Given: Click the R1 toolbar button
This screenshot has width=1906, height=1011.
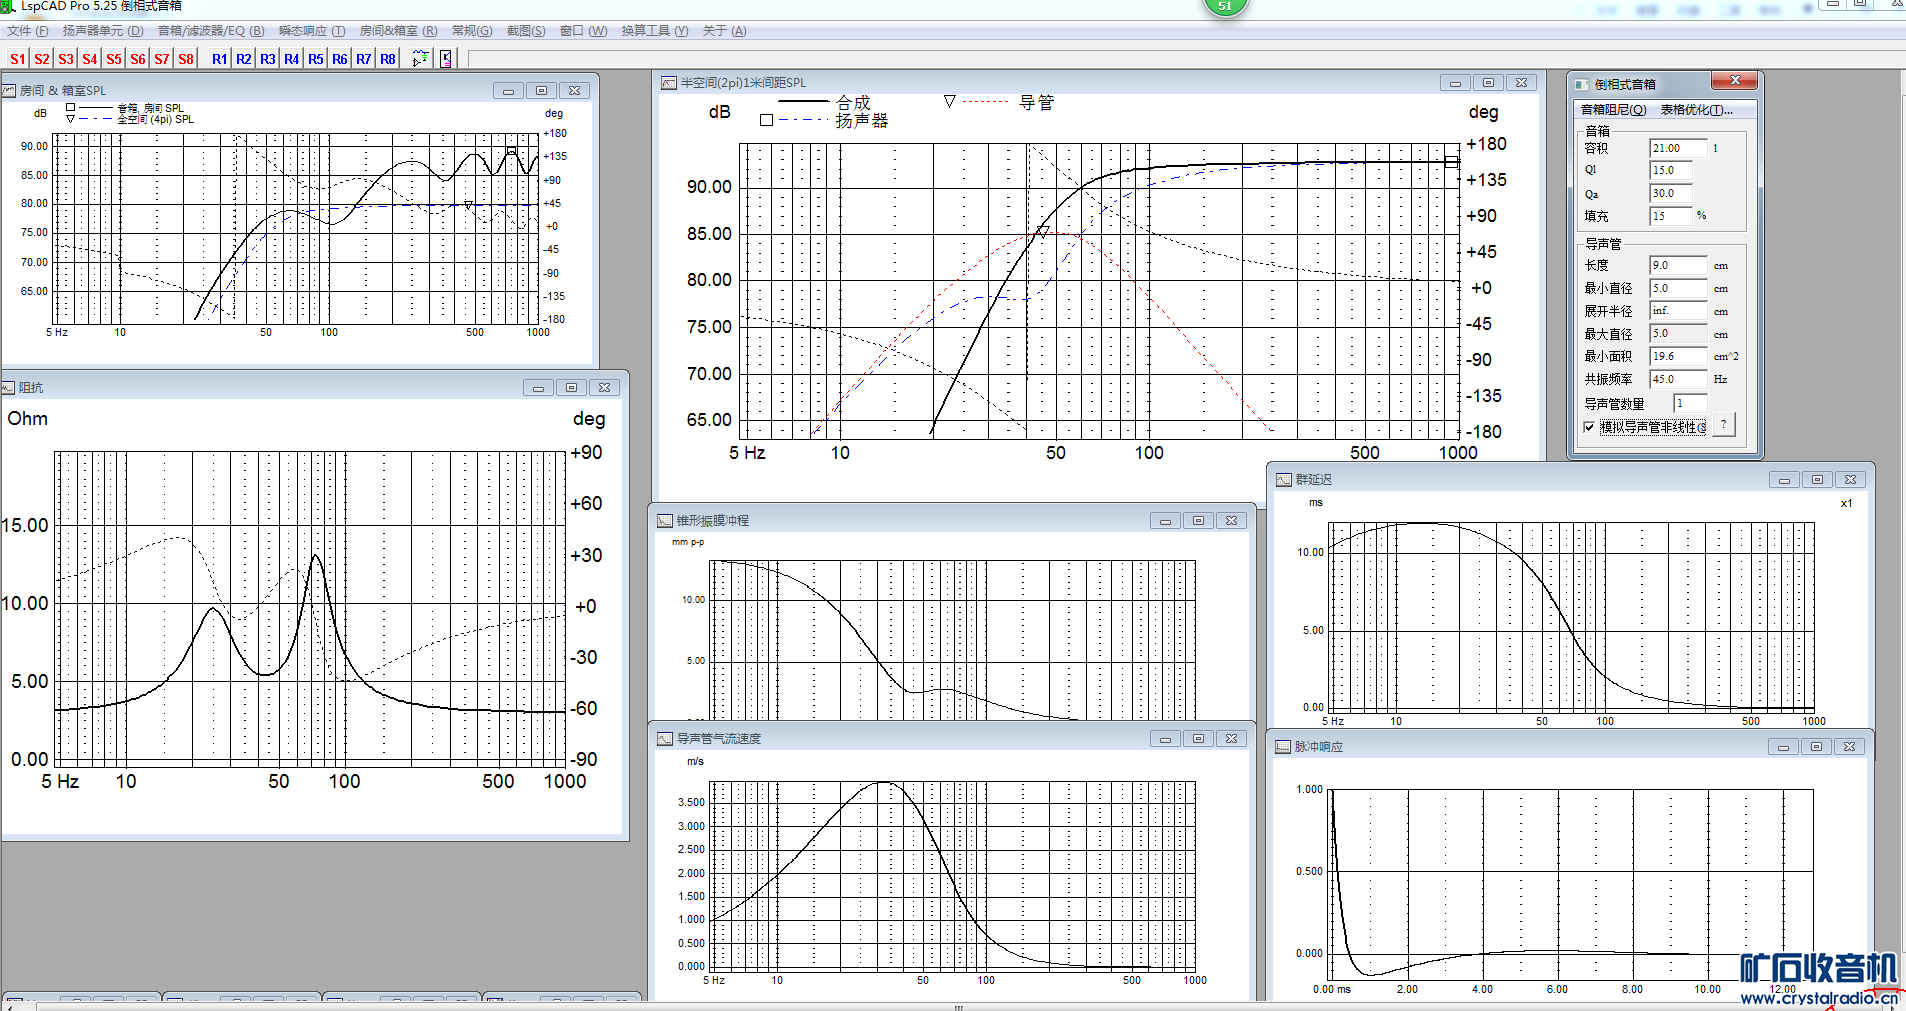Looking at the screenshot, I should [220, 59].
